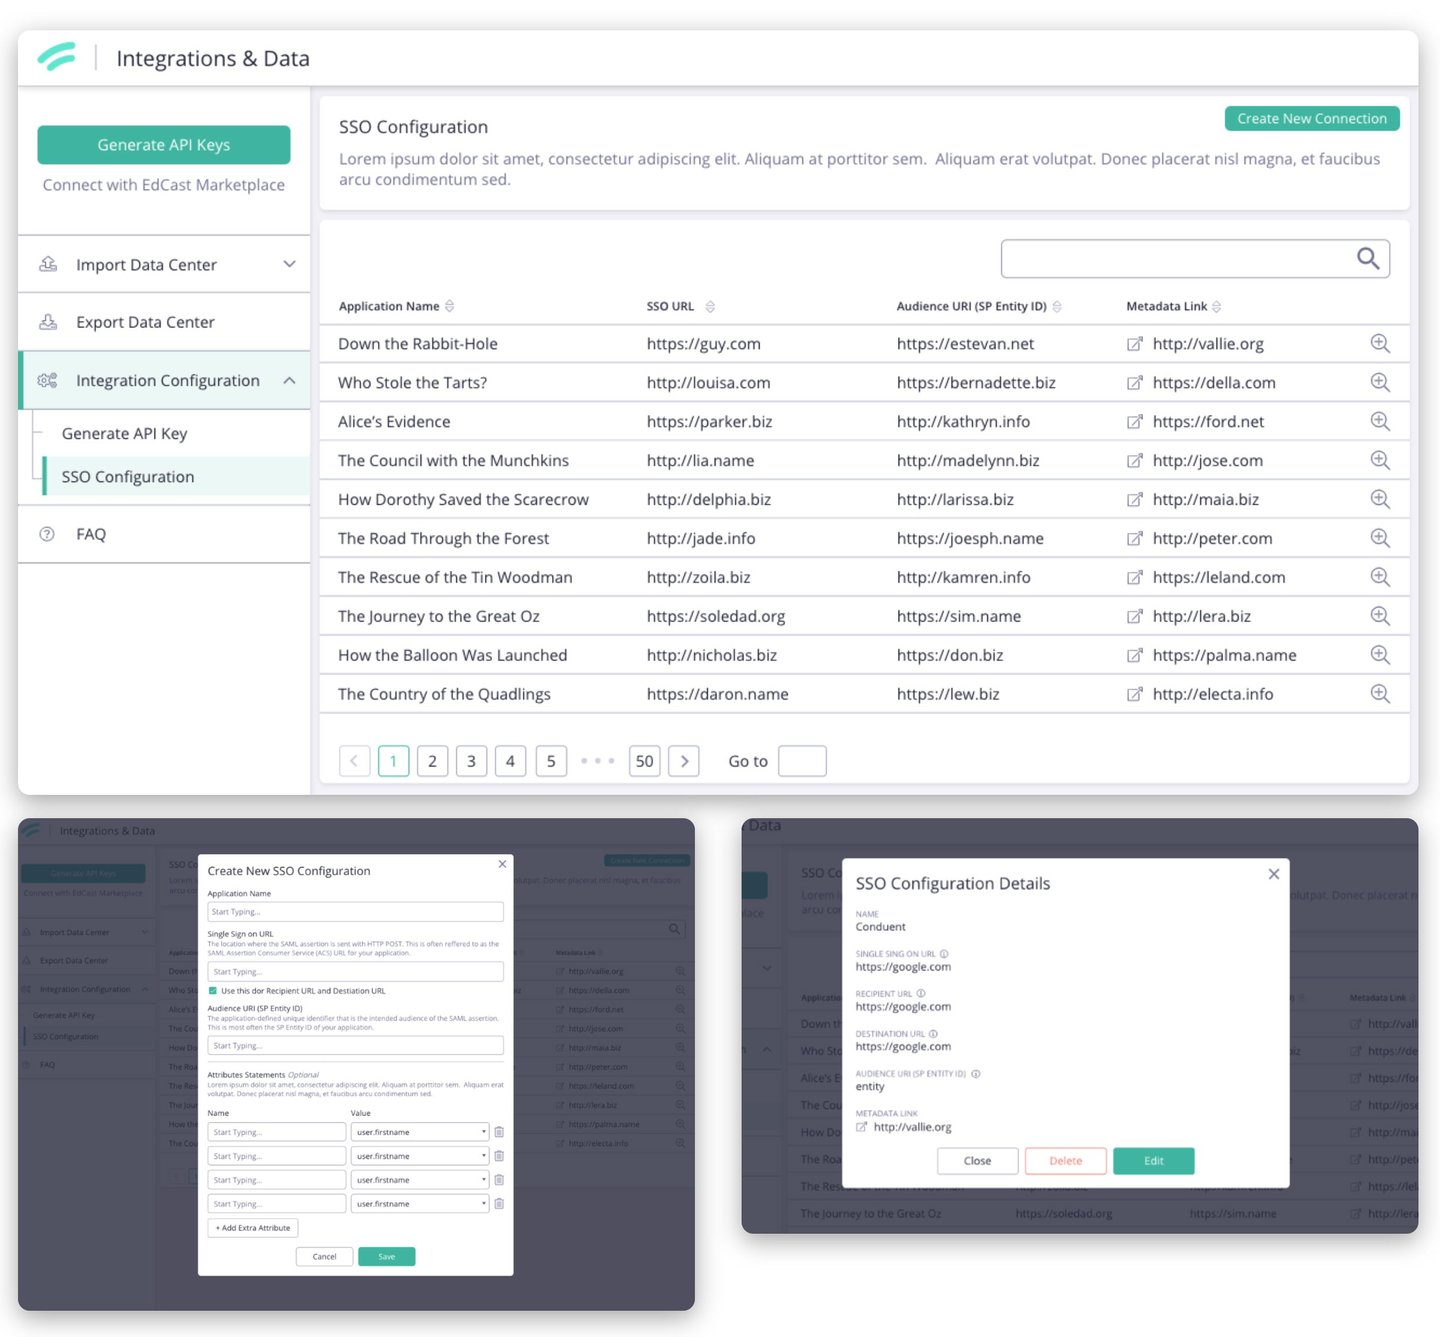Expand Import Data Center menu

pyautogui.click(x=289, y=264)
